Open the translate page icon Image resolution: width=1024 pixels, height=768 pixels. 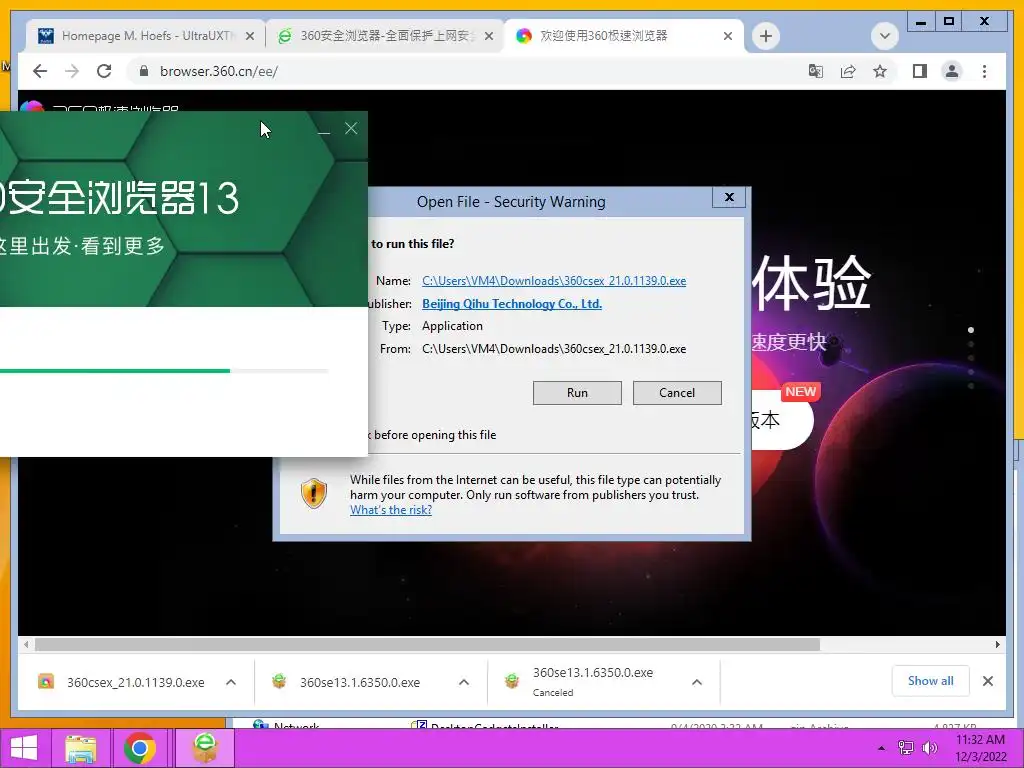coord(816,71)
